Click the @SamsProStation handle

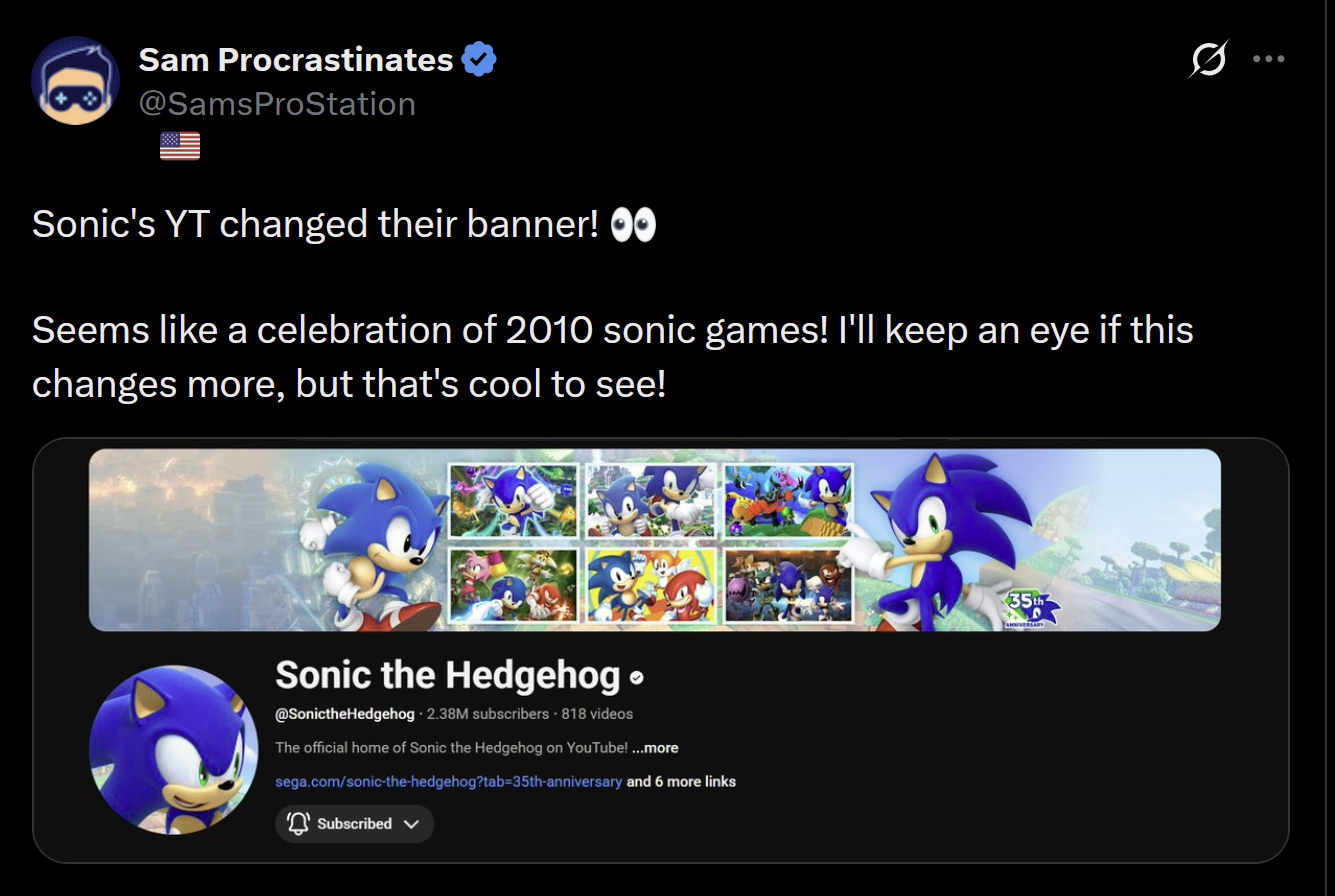tap(277, 104)
